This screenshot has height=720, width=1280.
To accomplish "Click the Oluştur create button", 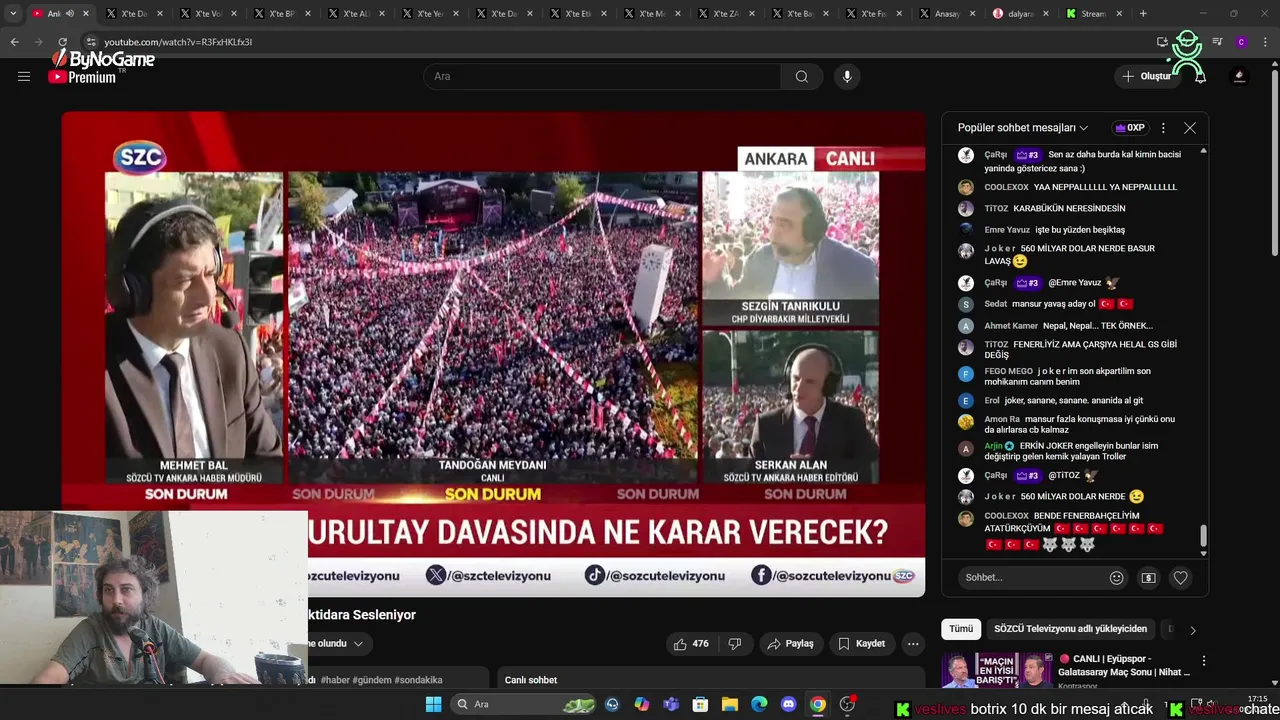I will coord(1146,76).
